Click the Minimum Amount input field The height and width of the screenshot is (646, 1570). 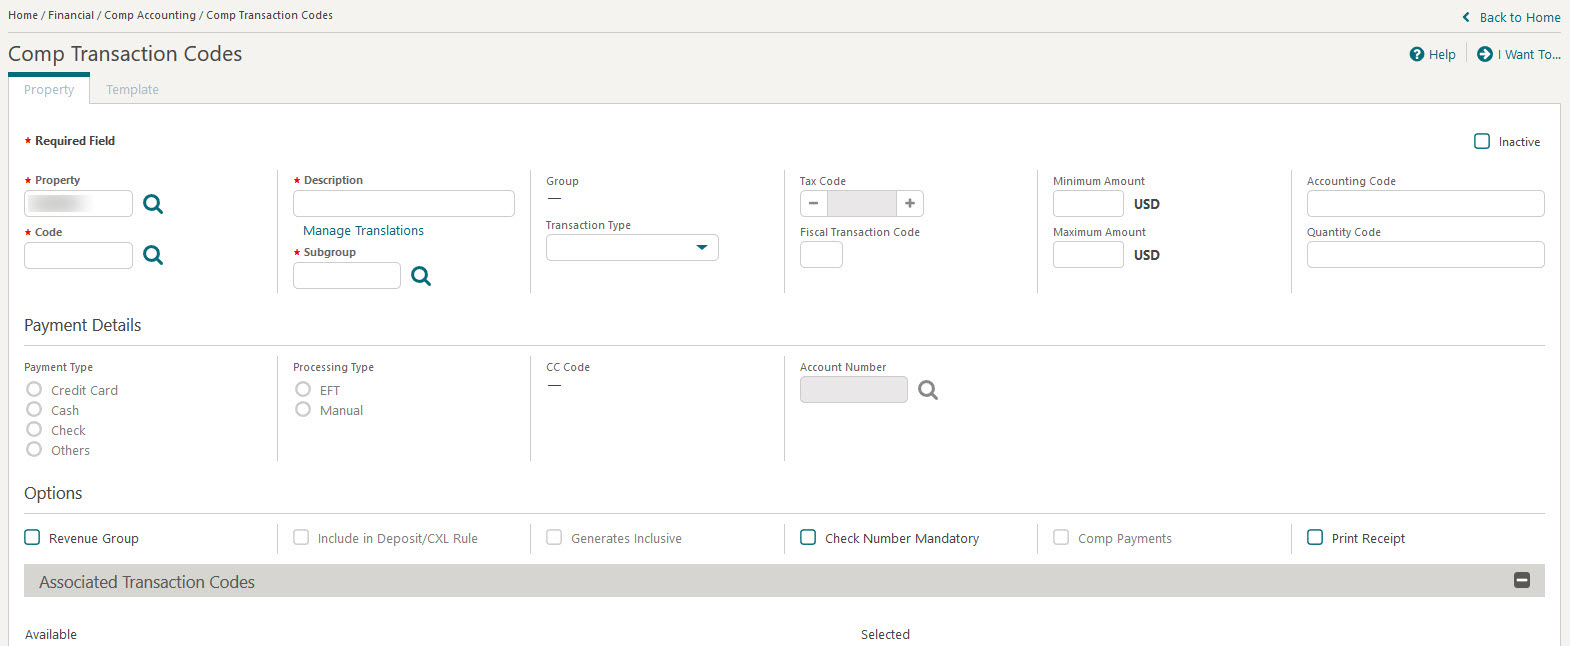point(1088,204)
